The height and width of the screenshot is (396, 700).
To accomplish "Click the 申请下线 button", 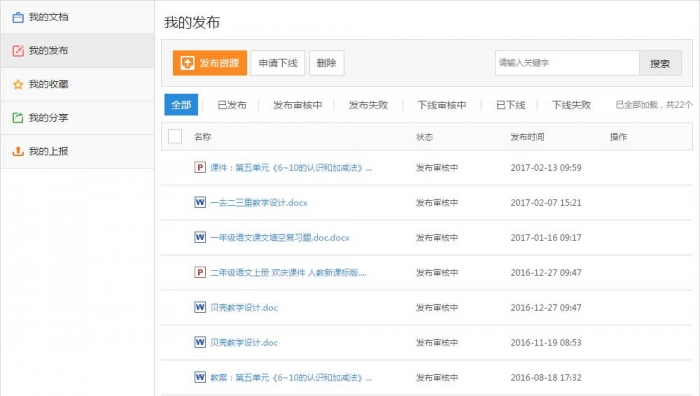I will pyautogui.click(x=278, y=63).
